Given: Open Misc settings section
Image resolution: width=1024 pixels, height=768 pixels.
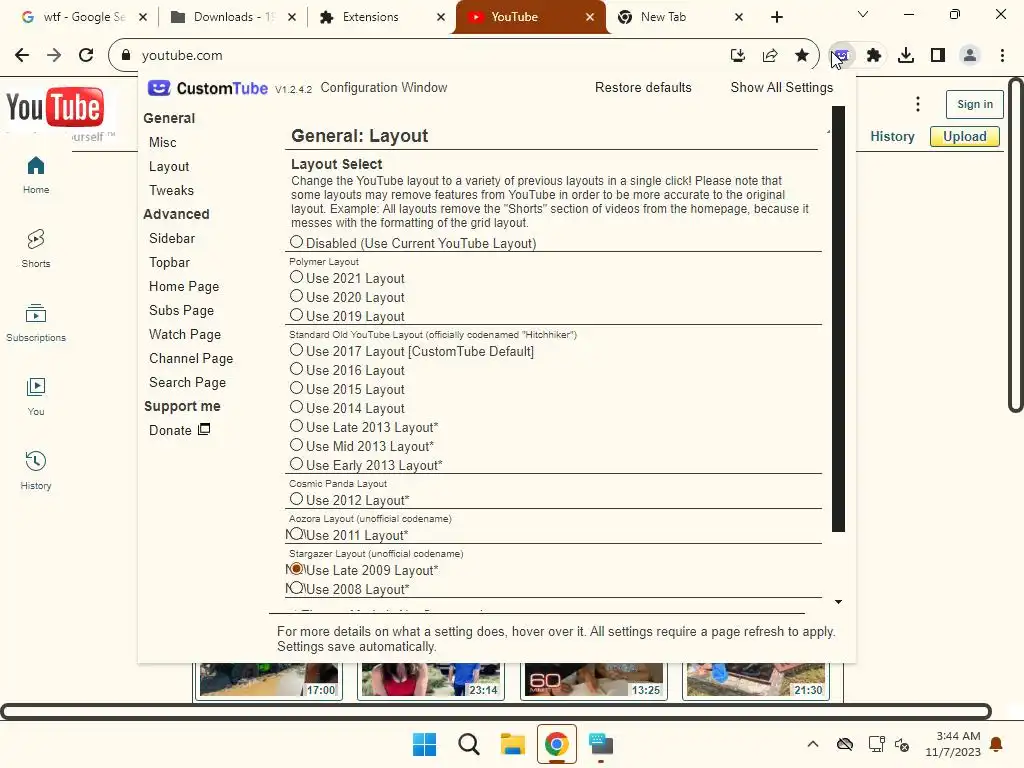Looking at the screenshot, I should point(163,142).
